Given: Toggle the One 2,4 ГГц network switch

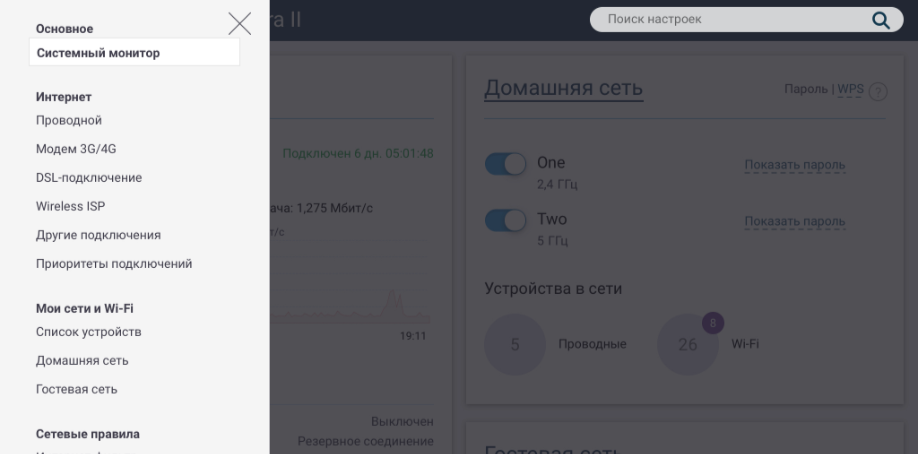Looking at the screenshot, I should [505, 164].
